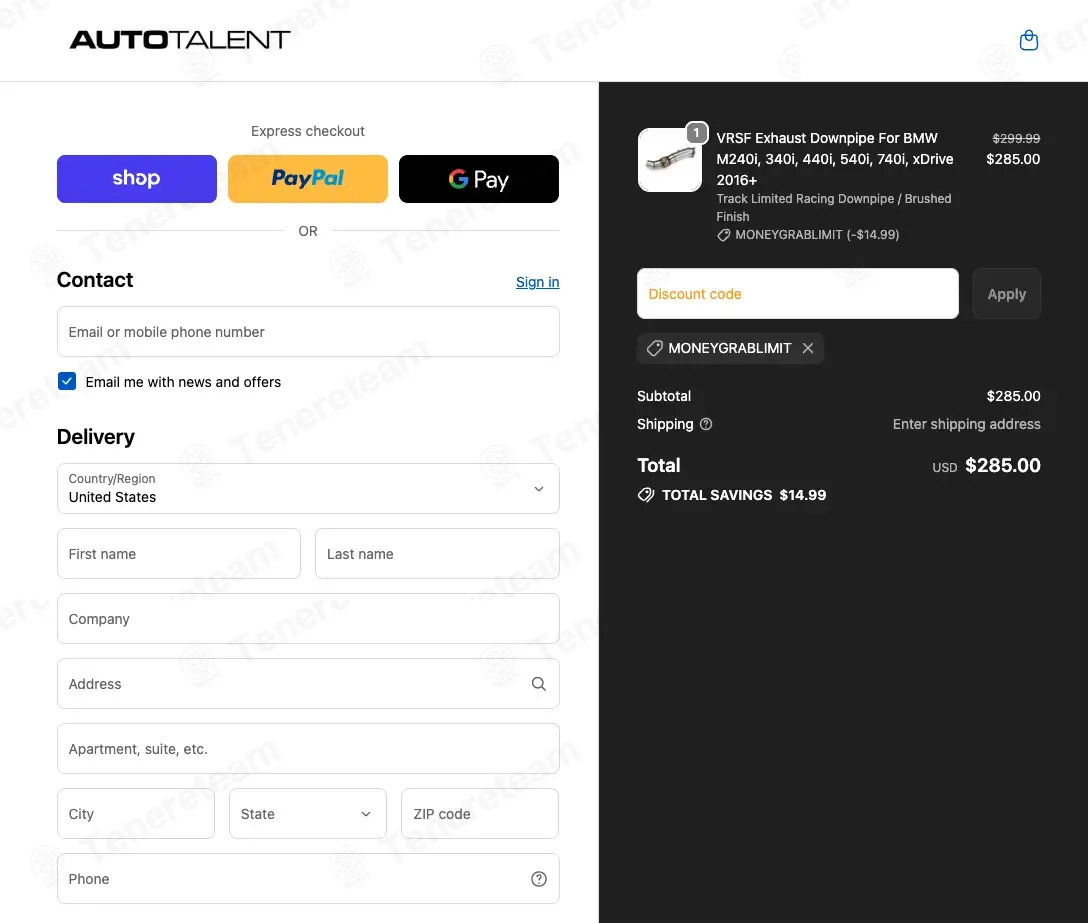The image size is (1088, 923).
Task: Click the First name field
Action: tap(178, 554)
